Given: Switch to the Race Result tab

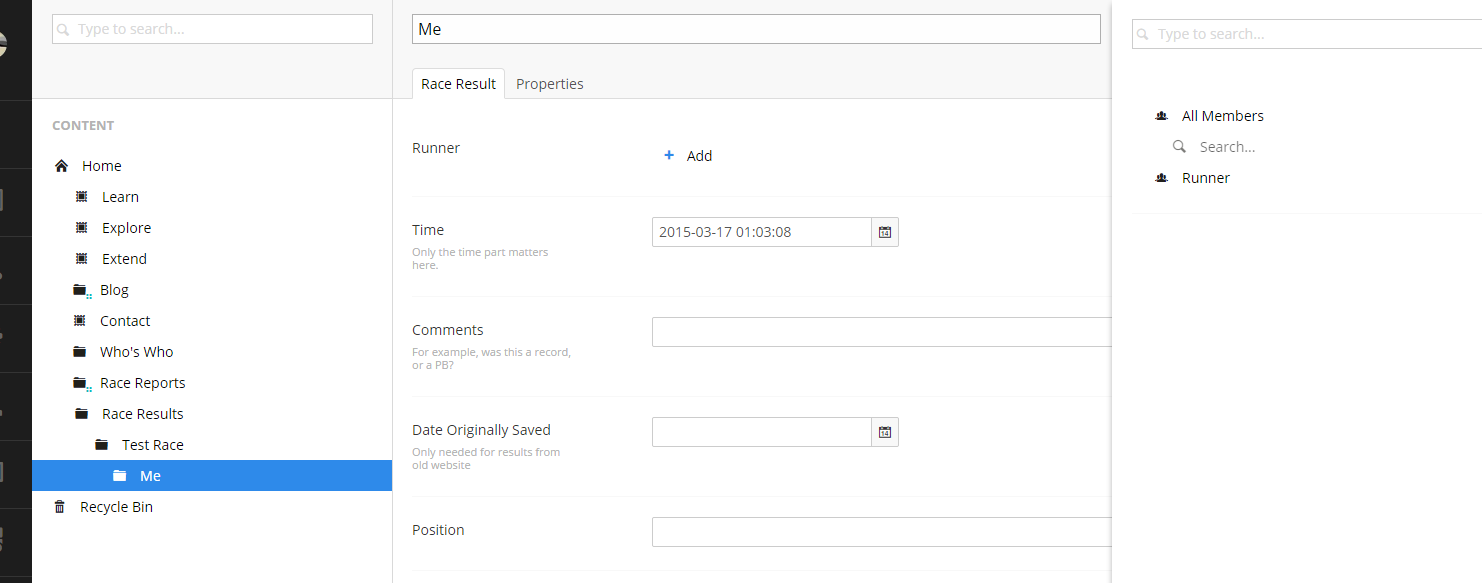Looking at the screenshot, I should pos(458,84).
